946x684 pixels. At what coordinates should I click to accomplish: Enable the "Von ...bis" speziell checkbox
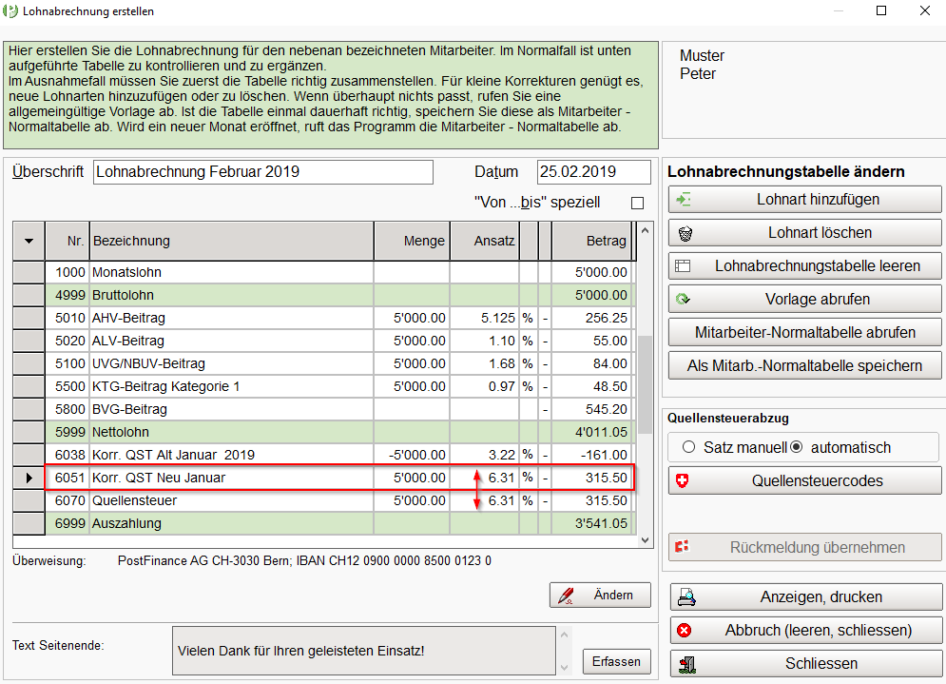637,203
